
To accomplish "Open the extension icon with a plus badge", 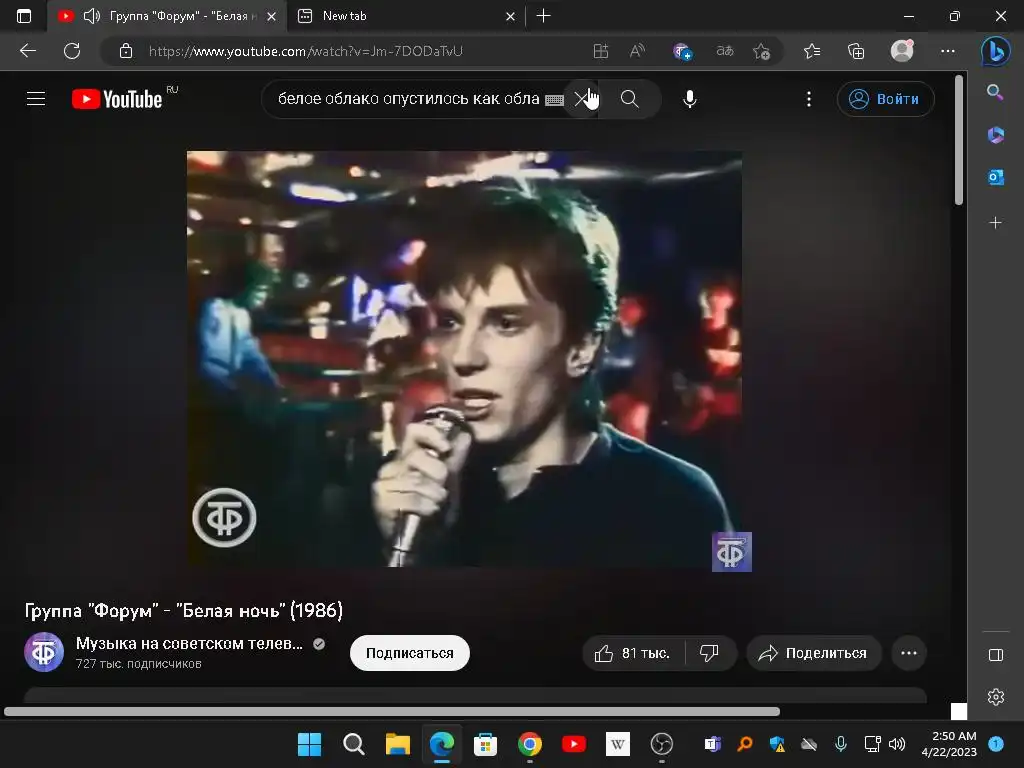I will [x=682, y=51].
